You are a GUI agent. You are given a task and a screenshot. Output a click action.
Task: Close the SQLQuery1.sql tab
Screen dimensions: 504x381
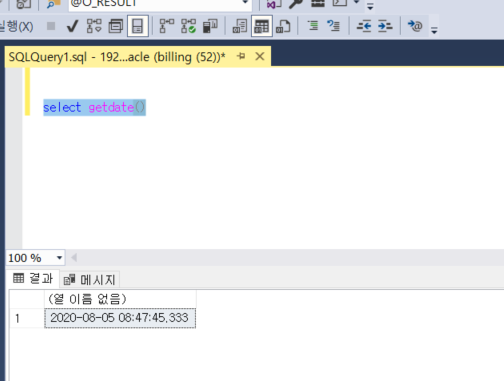coord(260,57)
